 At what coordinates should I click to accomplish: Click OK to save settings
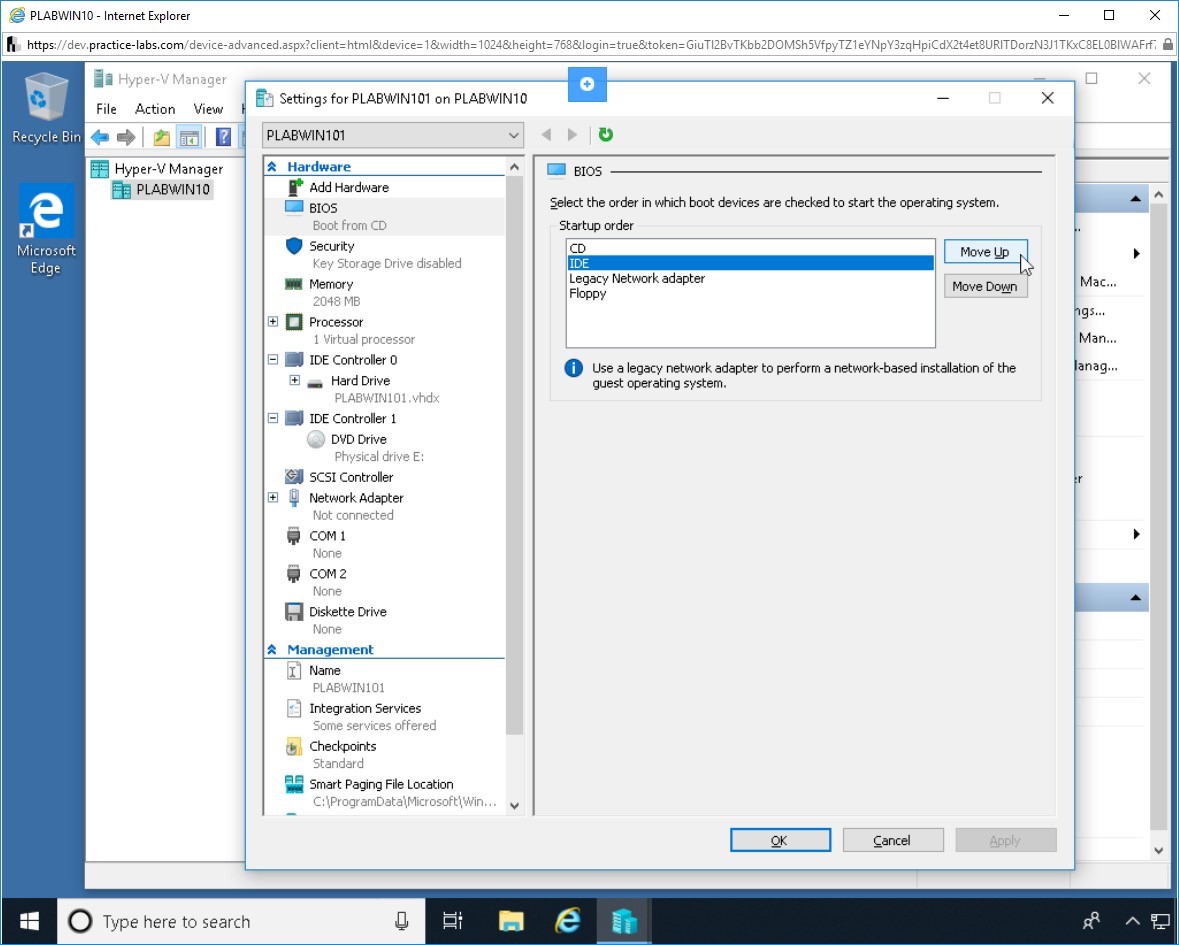(x=780, y=841)
